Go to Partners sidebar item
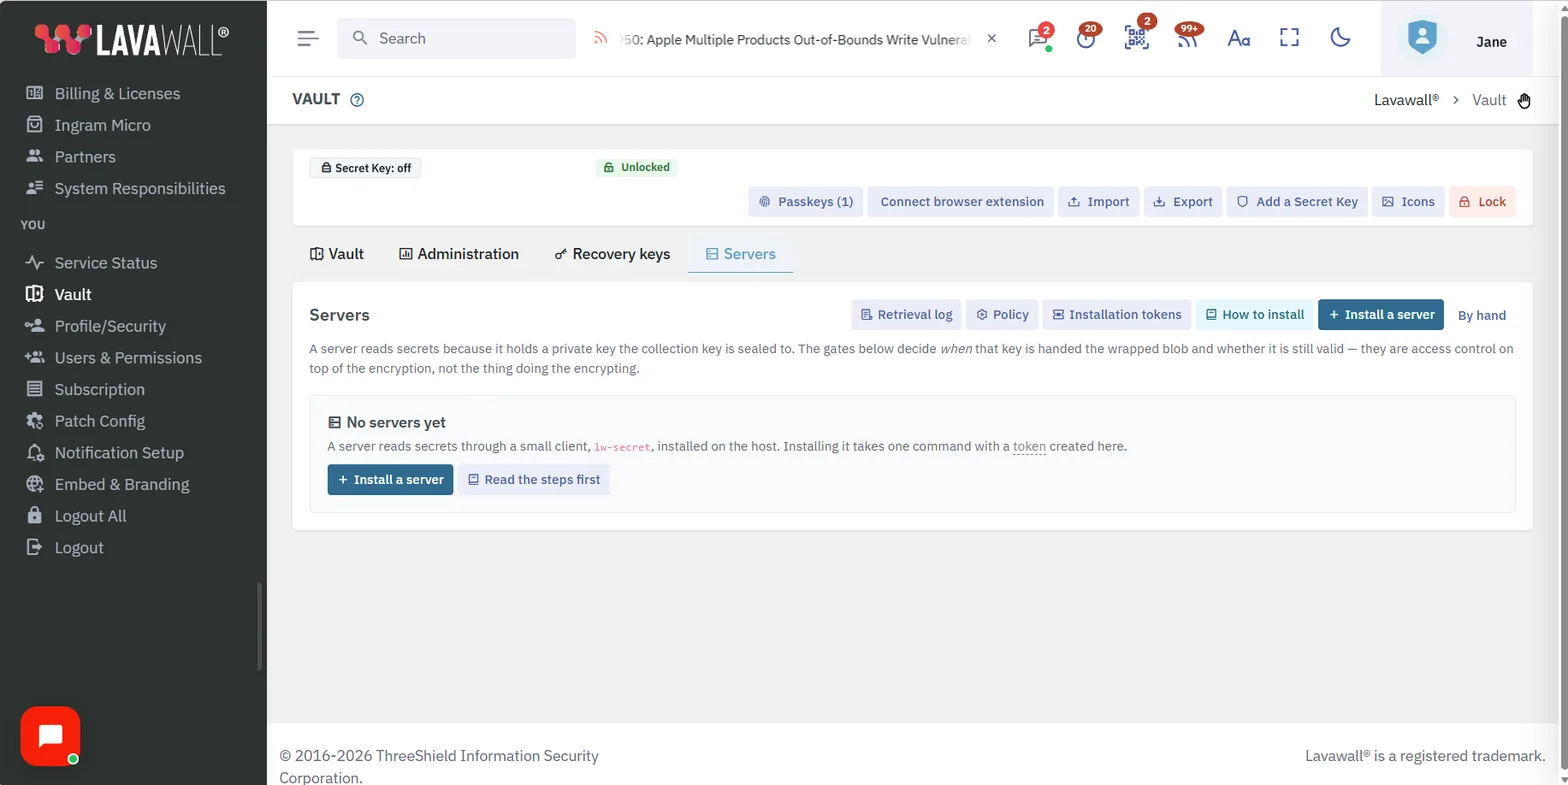Image resolution: width=1568 pixels, height=785 pixels. click(85, 157)
